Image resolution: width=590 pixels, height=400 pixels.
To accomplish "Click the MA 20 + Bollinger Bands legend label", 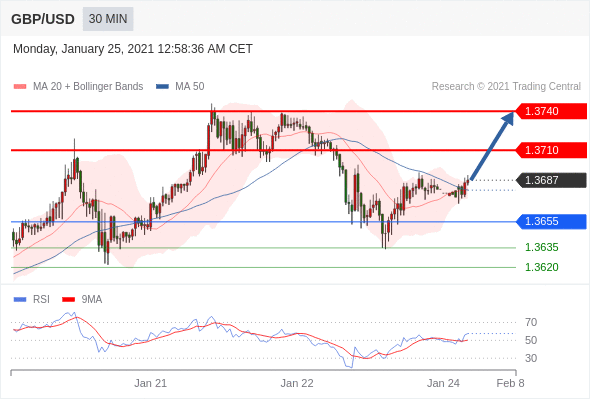I will (88, 87).
